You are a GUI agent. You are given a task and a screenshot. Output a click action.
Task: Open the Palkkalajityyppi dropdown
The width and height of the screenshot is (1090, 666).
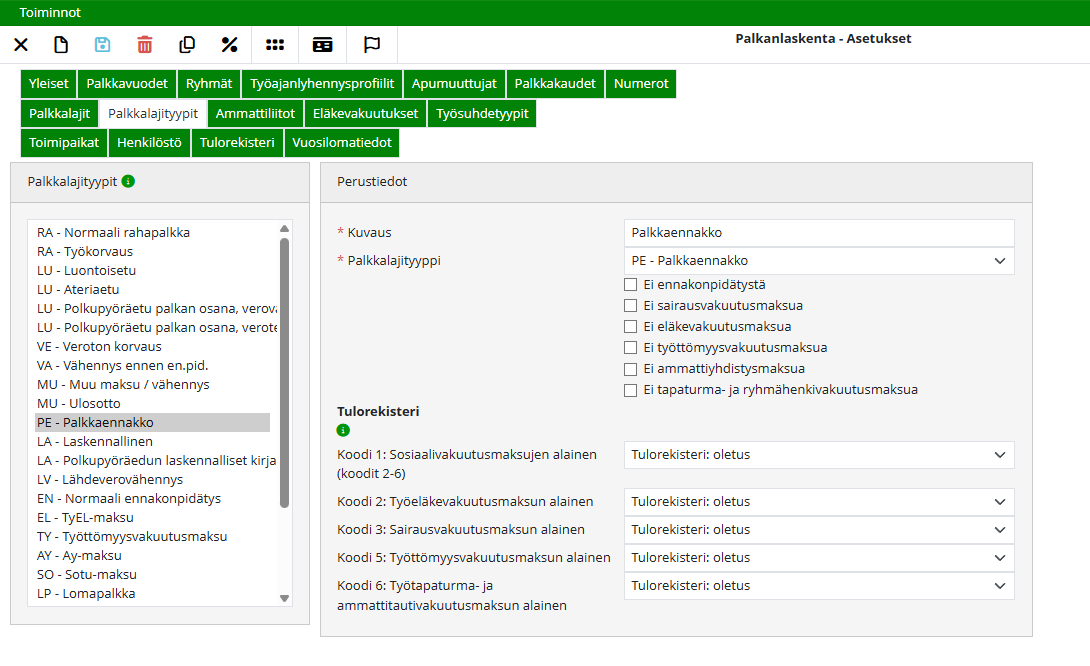click(818, 261)
